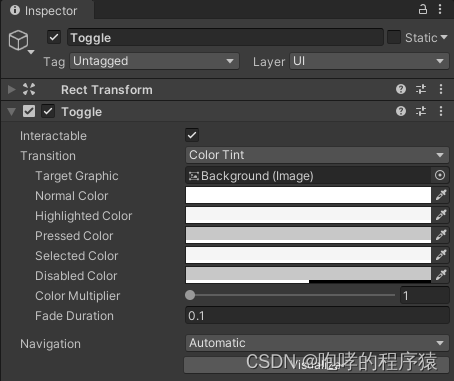Click the Disabled Color label
The width and height of the screenshot is (454, 381).
(76, 276)
